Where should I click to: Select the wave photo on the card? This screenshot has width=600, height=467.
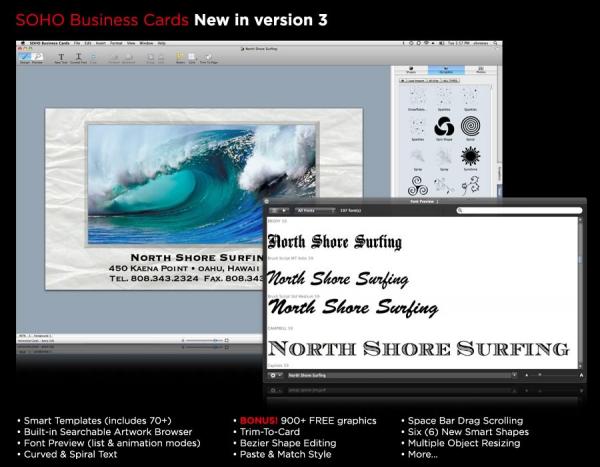point(202,185)
